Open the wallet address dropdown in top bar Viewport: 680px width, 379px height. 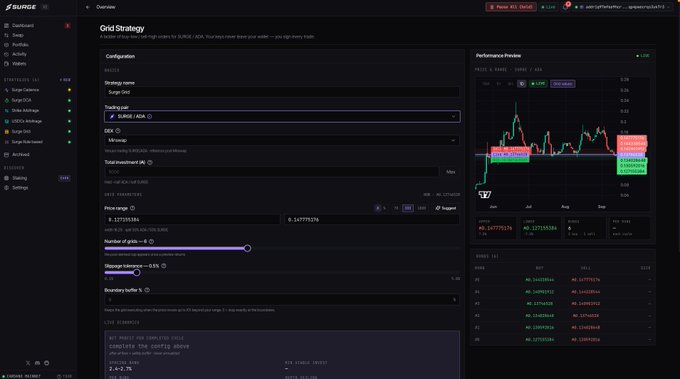(x=622, y=7)
